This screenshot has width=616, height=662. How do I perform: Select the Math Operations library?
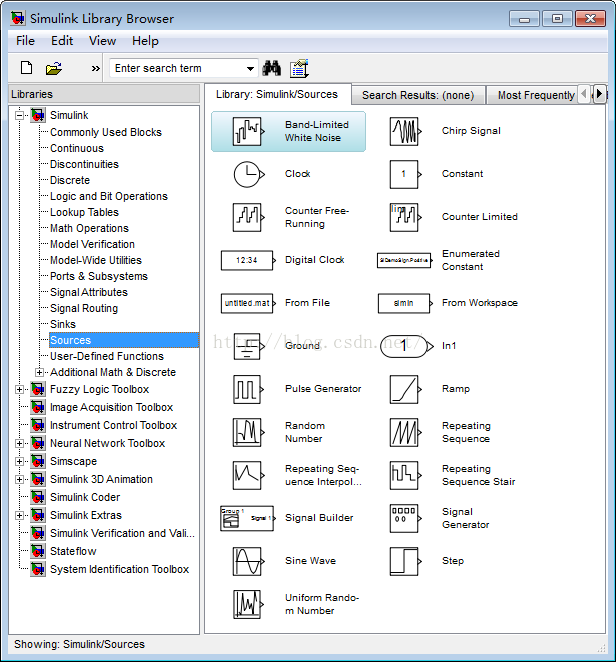tap(90, 228)
